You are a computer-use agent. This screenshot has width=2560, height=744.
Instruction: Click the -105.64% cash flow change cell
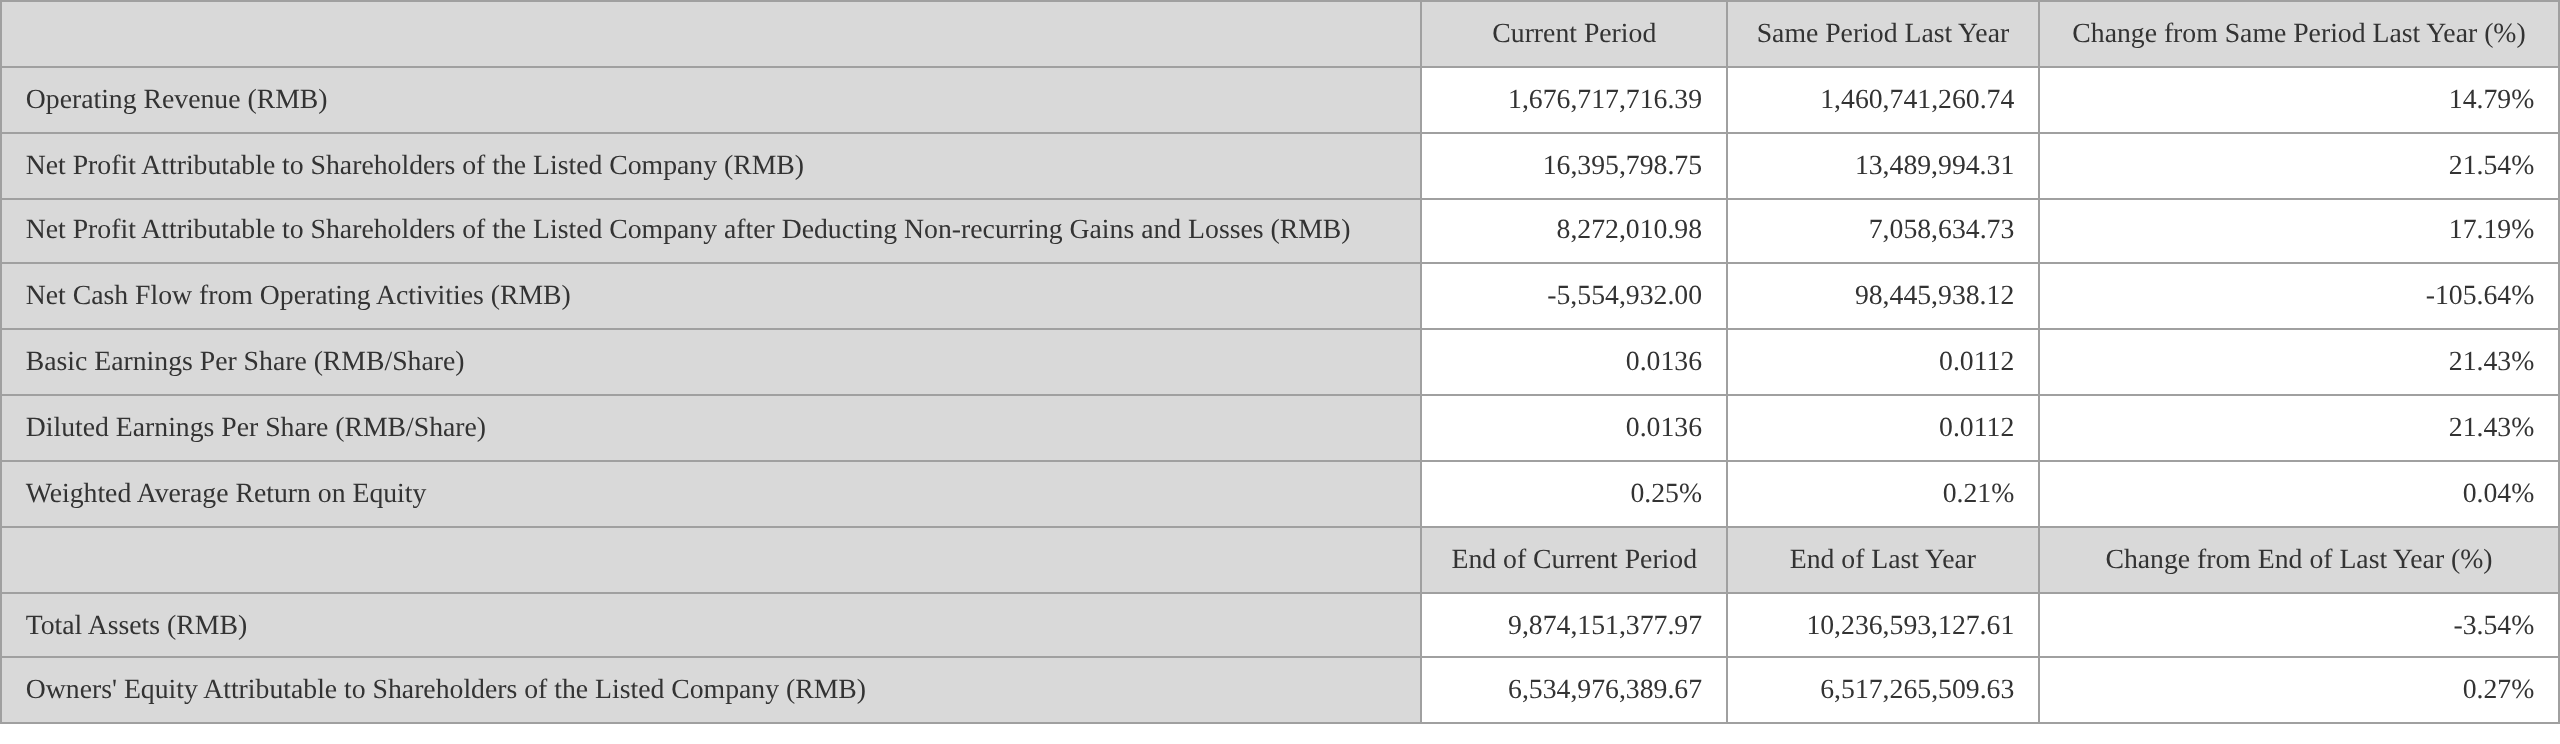[x=2479, y=296]
